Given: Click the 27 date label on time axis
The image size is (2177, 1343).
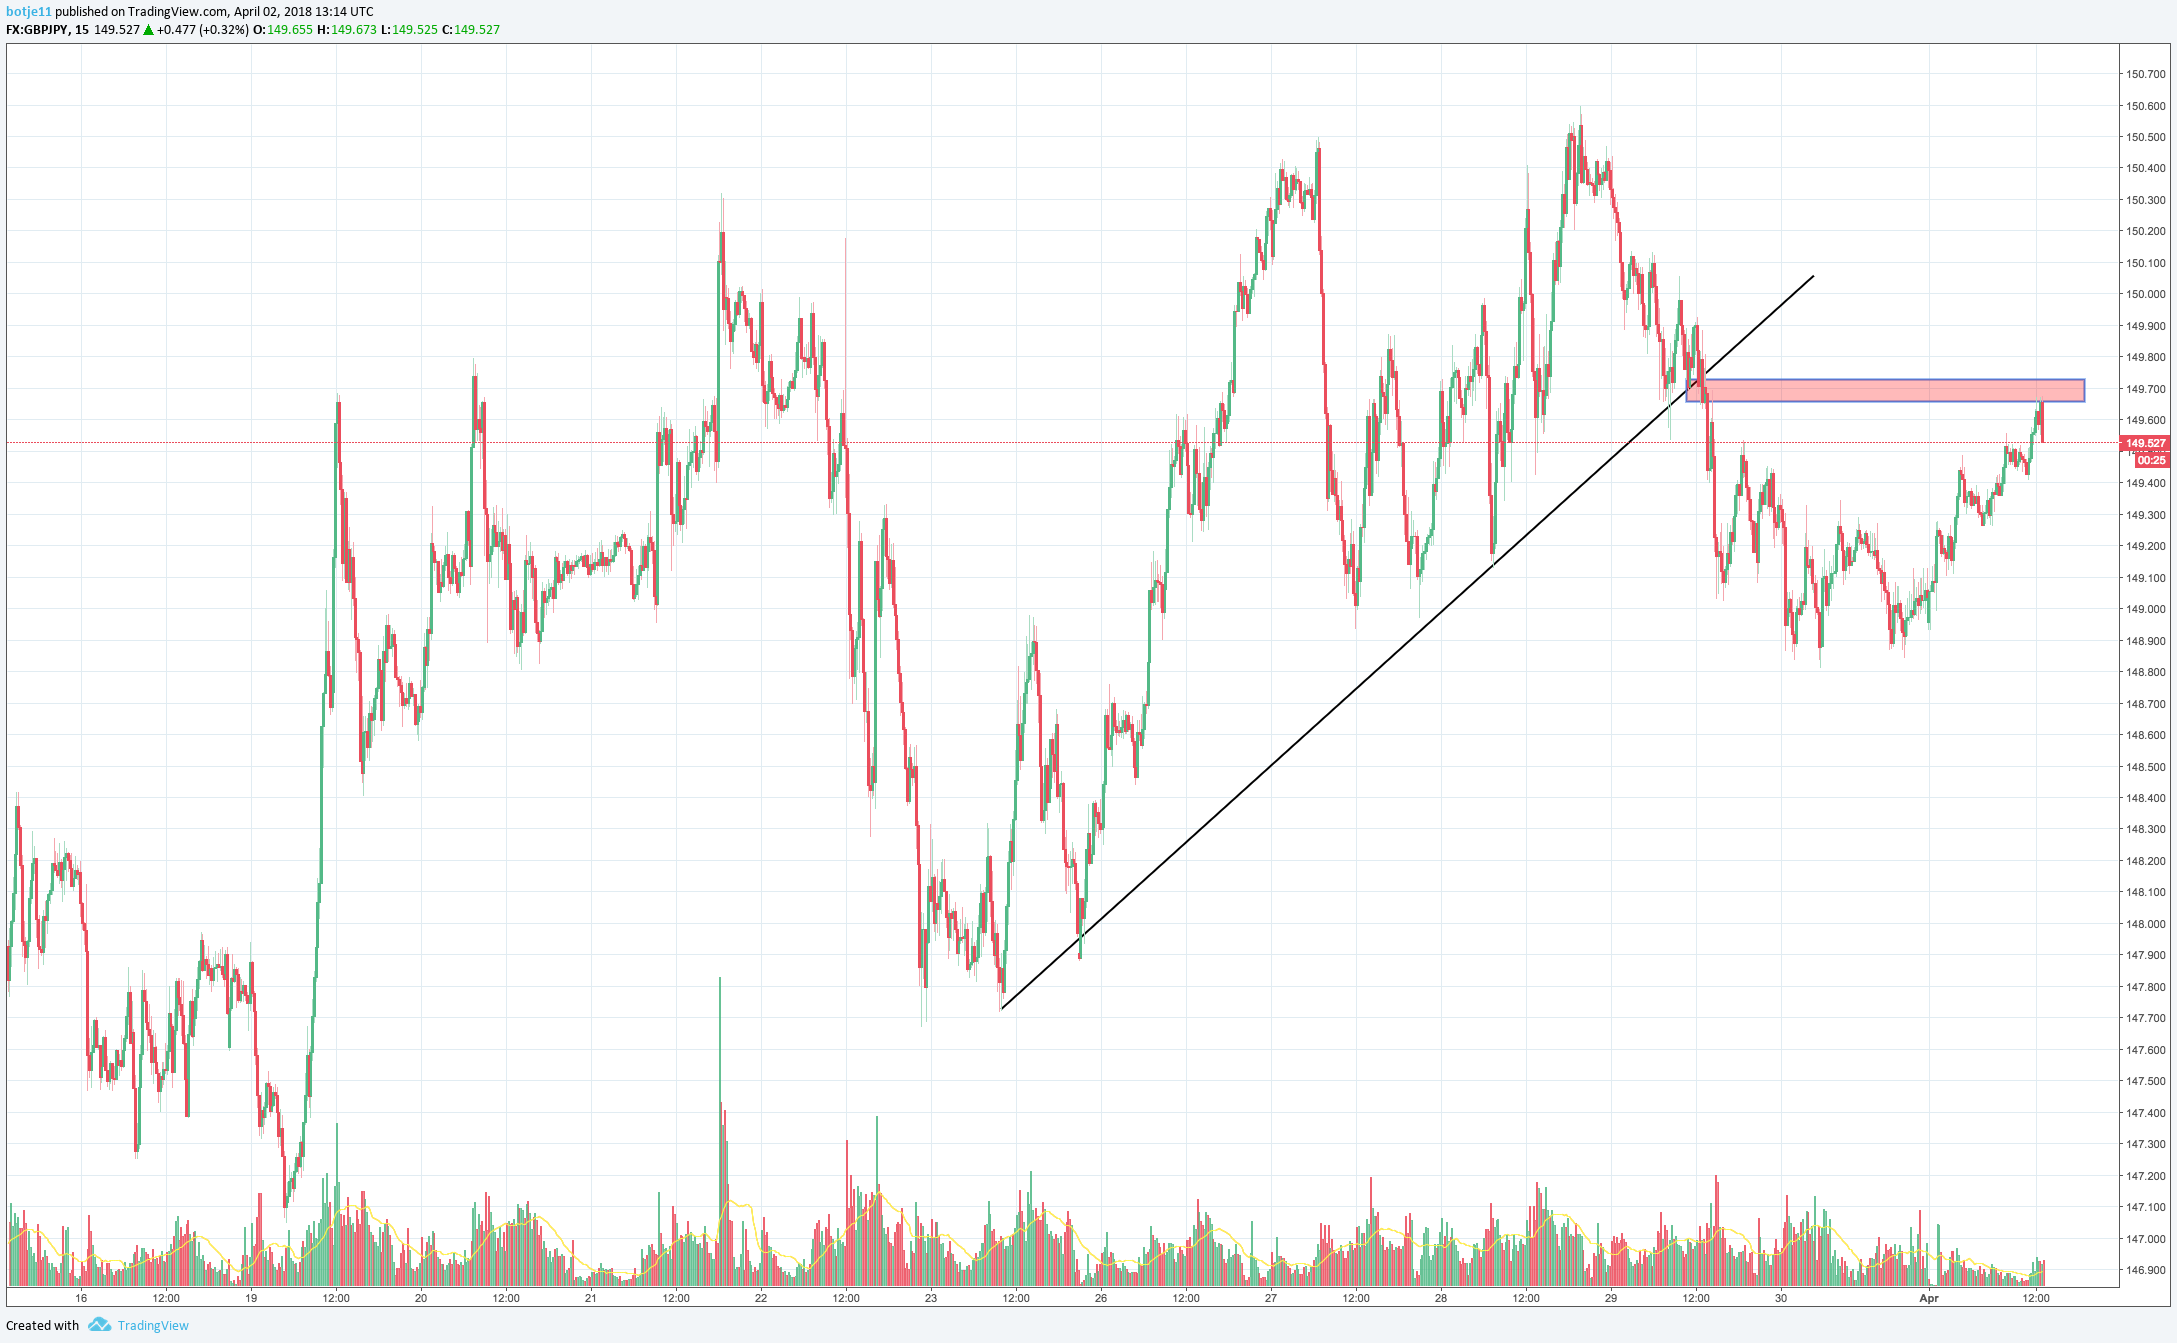Looking at the screenshot, I should [x=1271, y=1298].
